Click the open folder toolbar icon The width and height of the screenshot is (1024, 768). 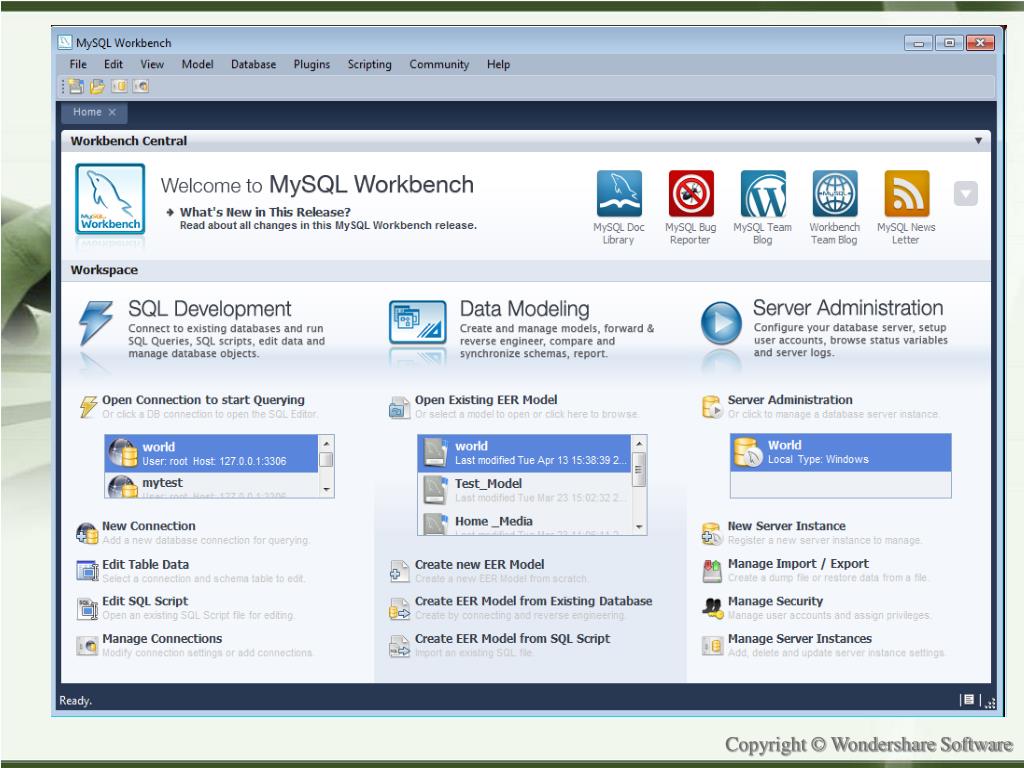pos(97,86)
